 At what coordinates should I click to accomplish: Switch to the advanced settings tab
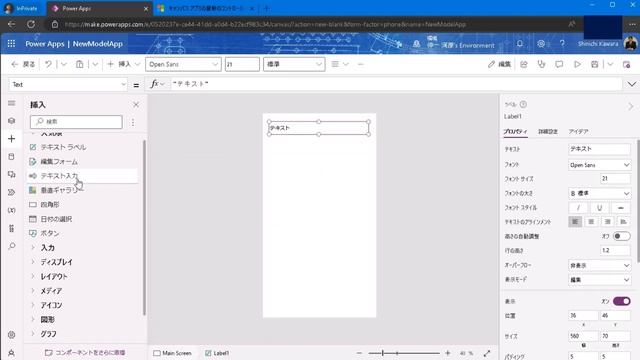(x=548, y=131)
